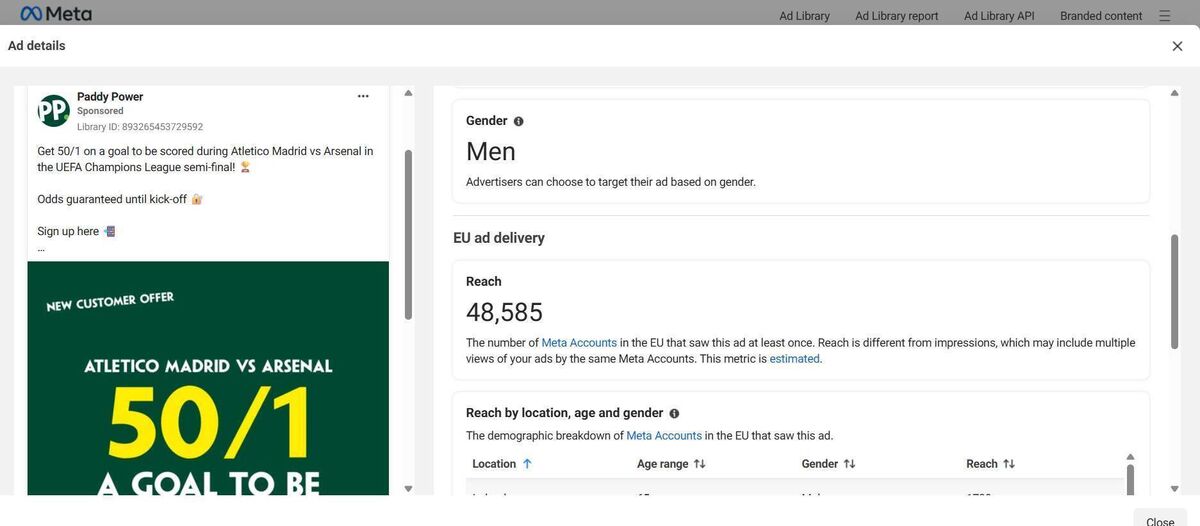Image resolution: width=1200 pixels, height=526 pixels.
Task: Open Meta Accounts link in demographic breakdown text
Action: point(664,436)
